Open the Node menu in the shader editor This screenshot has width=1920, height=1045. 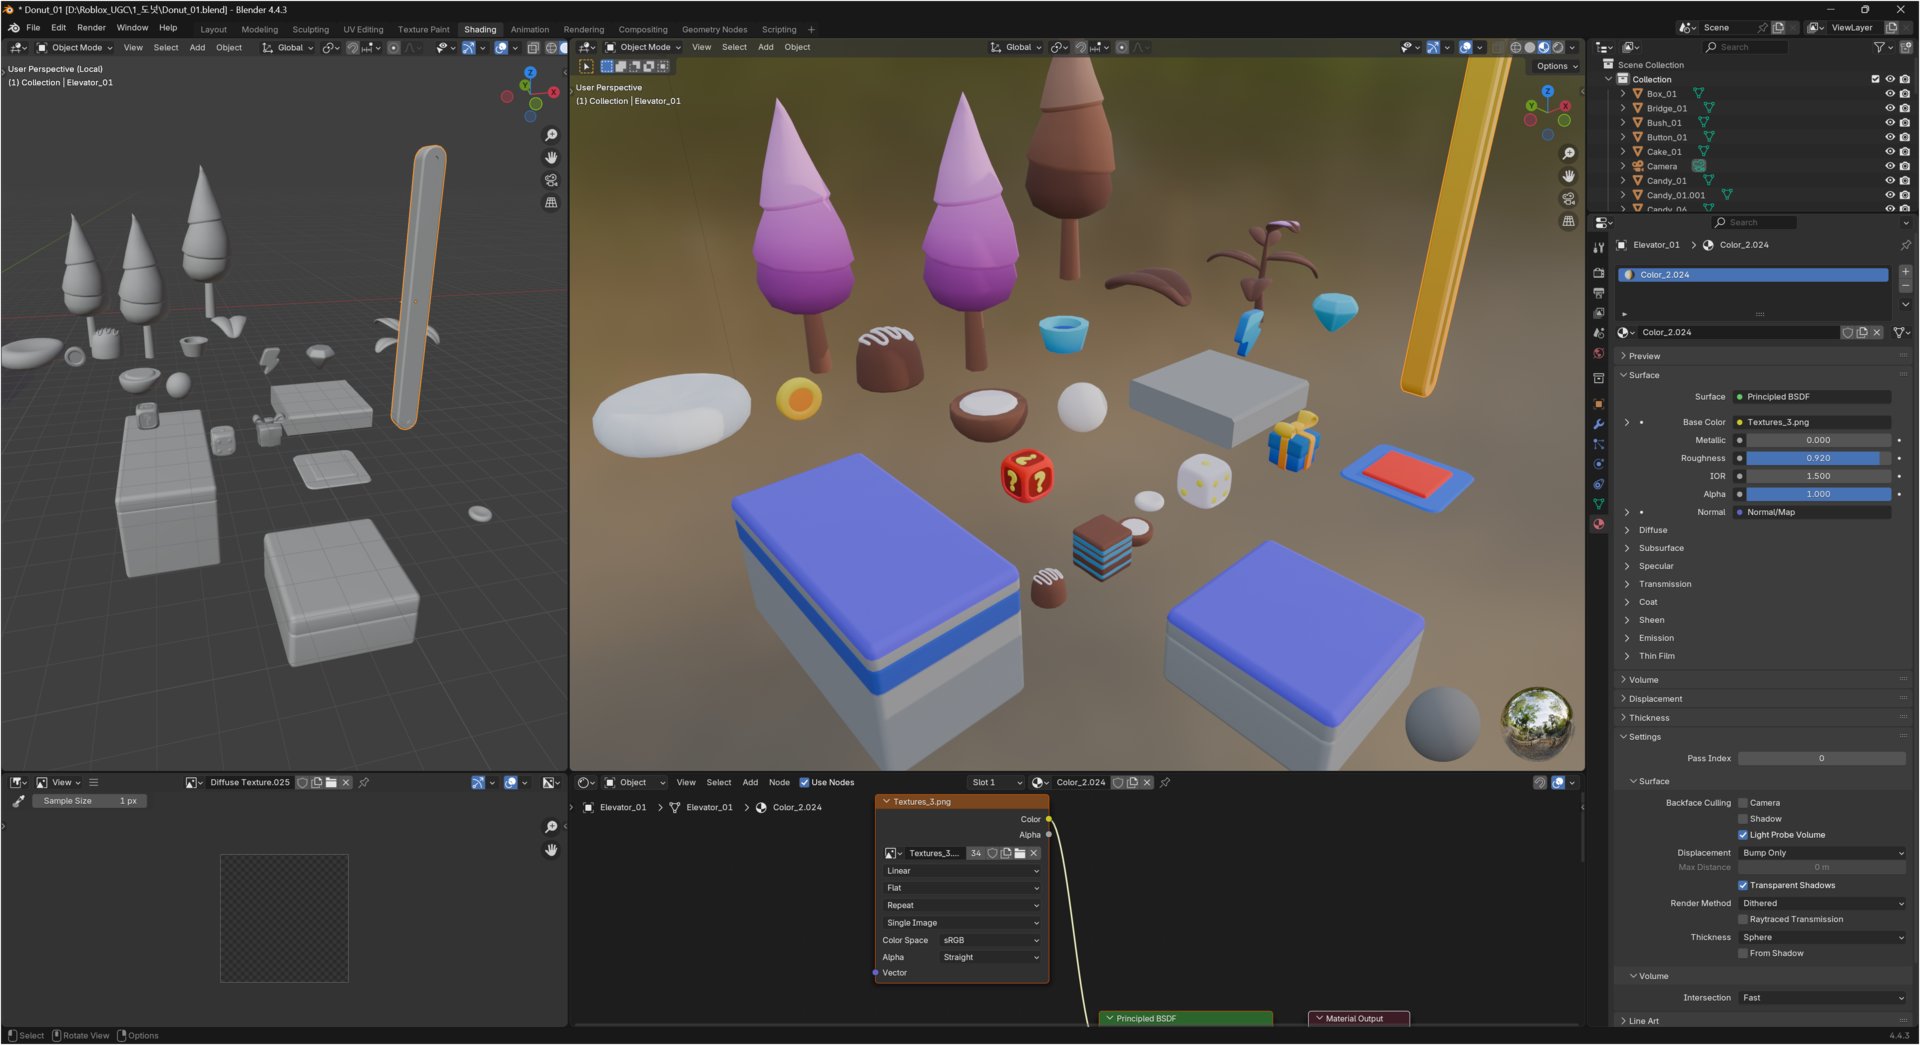tap(780, 782)
